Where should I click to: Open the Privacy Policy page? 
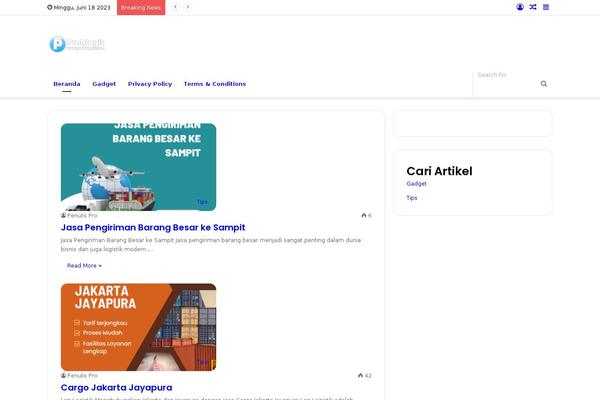[150, 84]
